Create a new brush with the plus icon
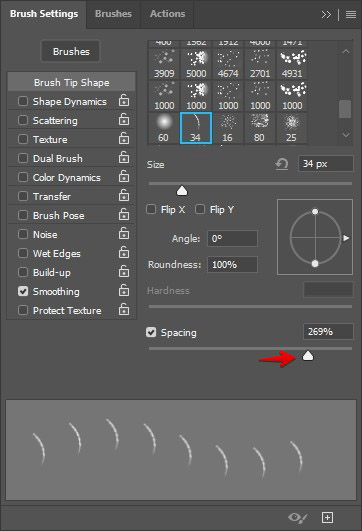The width and height of the screenshot is (362, 531). [327, 517]
